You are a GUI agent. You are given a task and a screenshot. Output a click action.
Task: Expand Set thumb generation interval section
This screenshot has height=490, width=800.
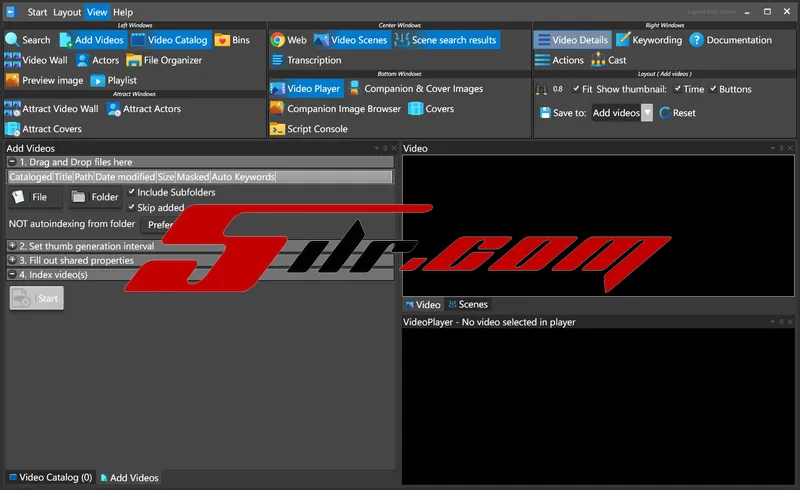click(13, 246)
